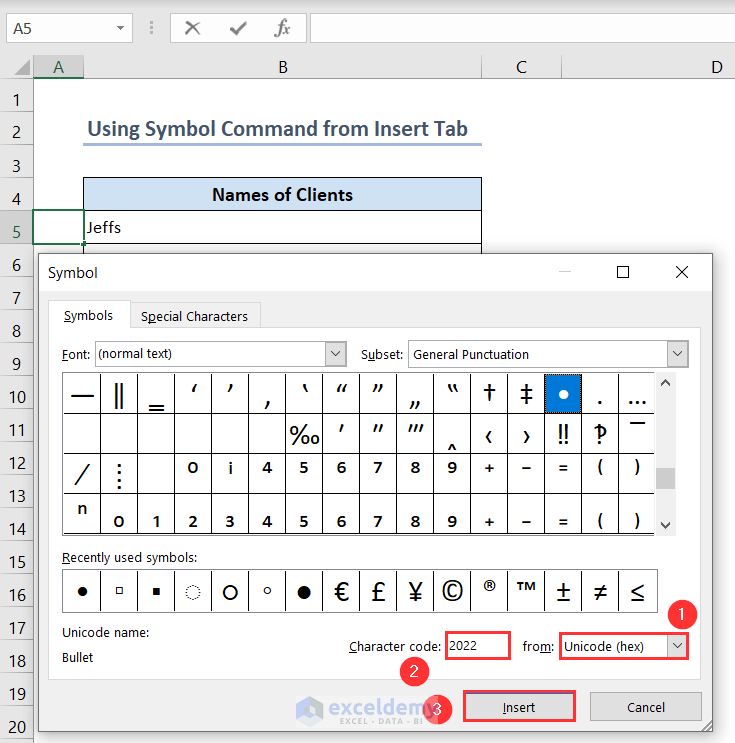This screenshot has width=735, height=743.
Task: Pick recent Yen ¥ symbol
Action: 415,591
